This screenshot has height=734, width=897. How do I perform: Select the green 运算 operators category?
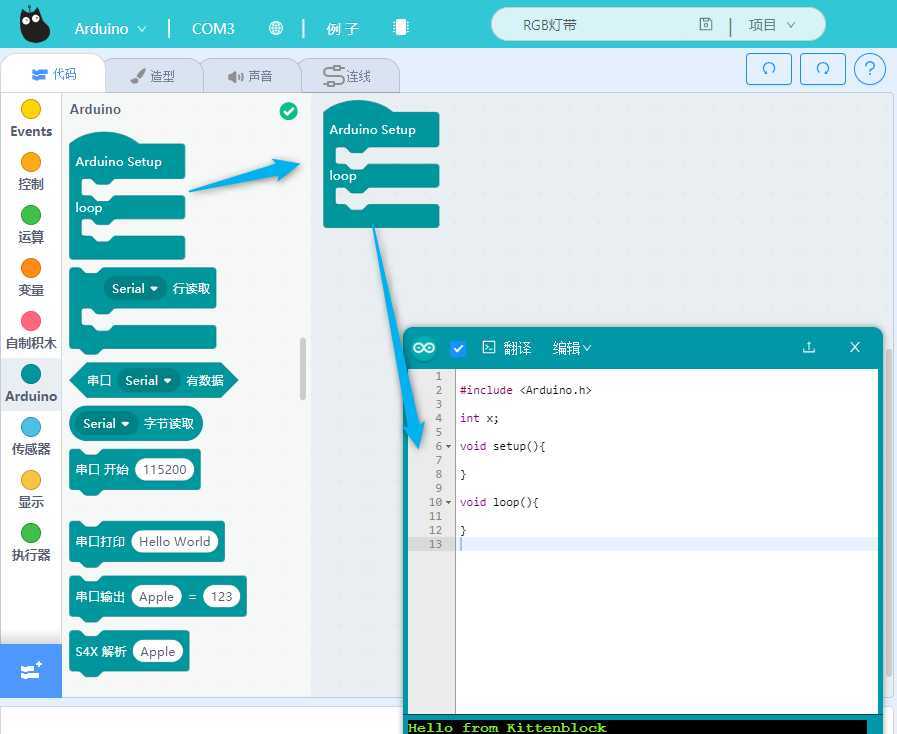tap(31, 225)
